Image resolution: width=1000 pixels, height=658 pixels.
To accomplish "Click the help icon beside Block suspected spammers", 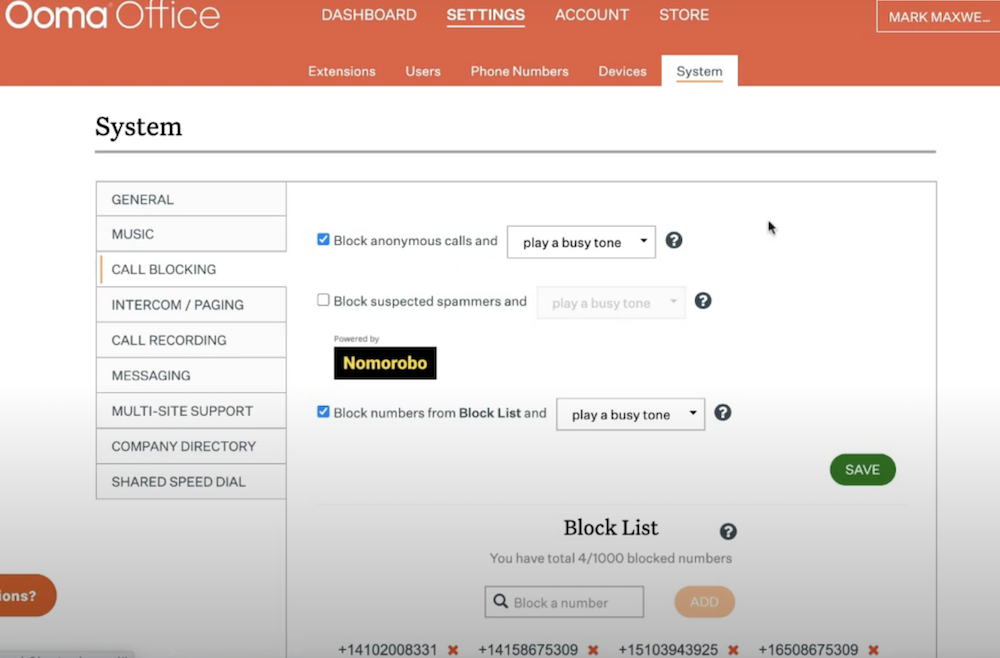I will point(703,300).
